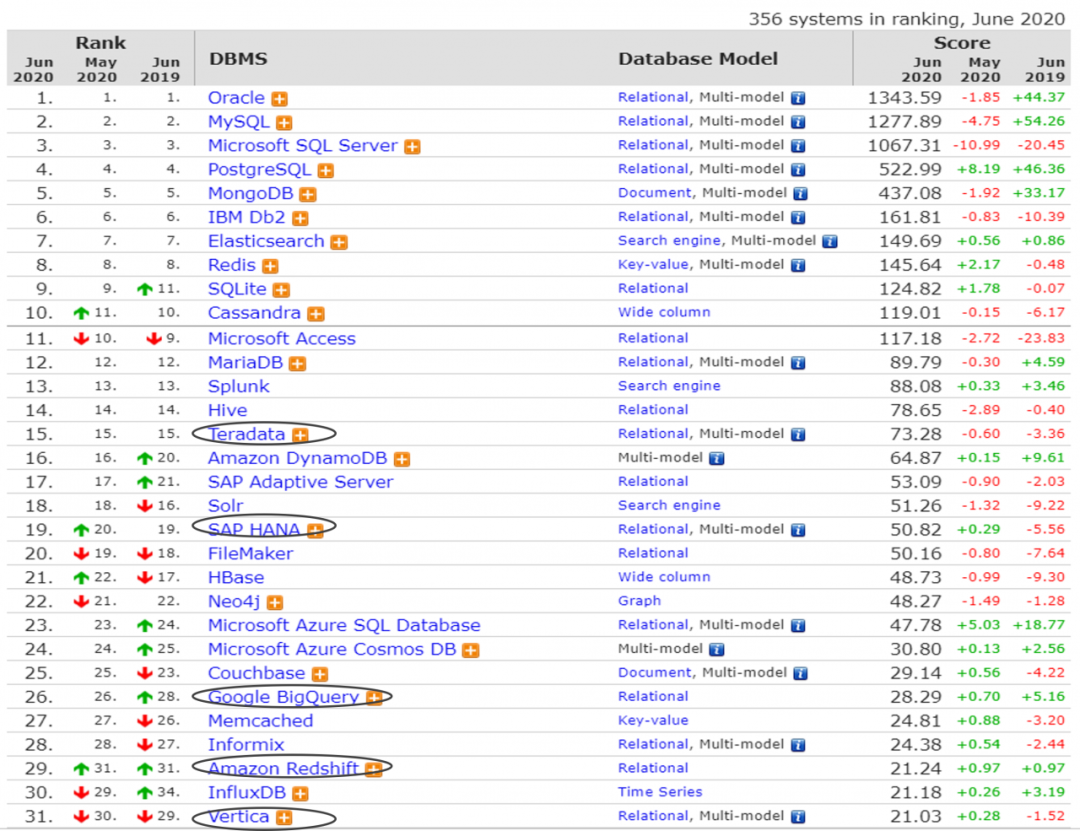Screen dimensions: 1080x831
Task: Click the info icon in the Informix row
Action: pos(798,746)
